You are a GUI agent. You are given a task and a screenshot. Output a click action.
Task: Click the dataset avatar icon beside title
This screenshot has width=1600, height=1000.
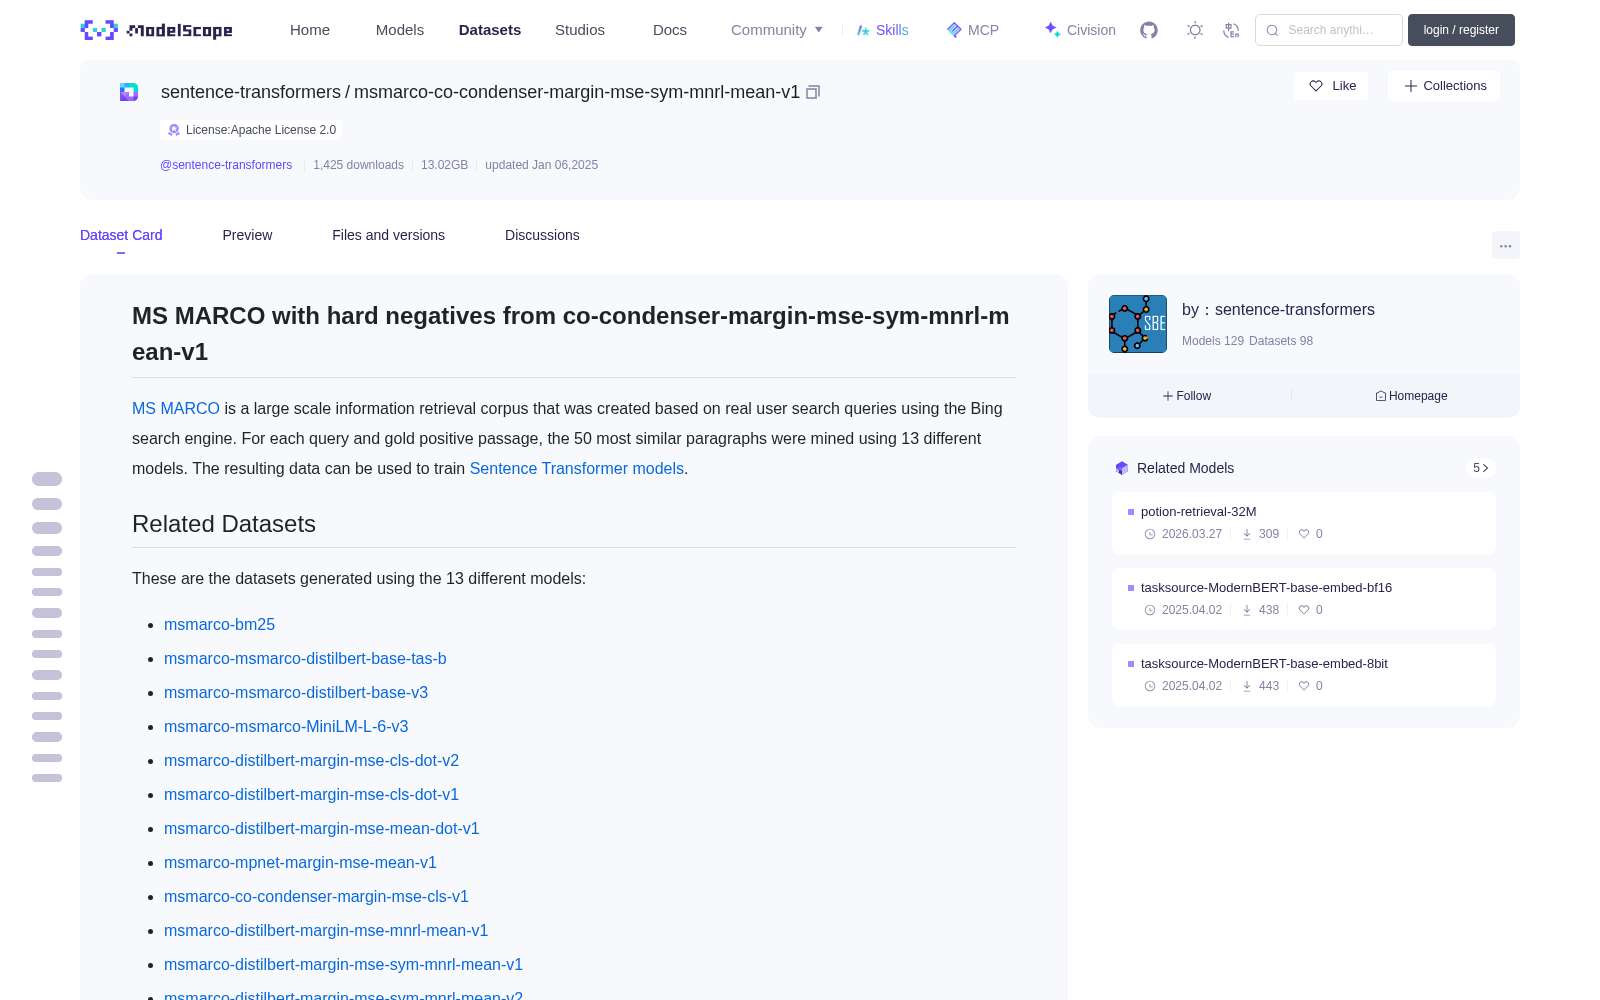tap(129, 92)
